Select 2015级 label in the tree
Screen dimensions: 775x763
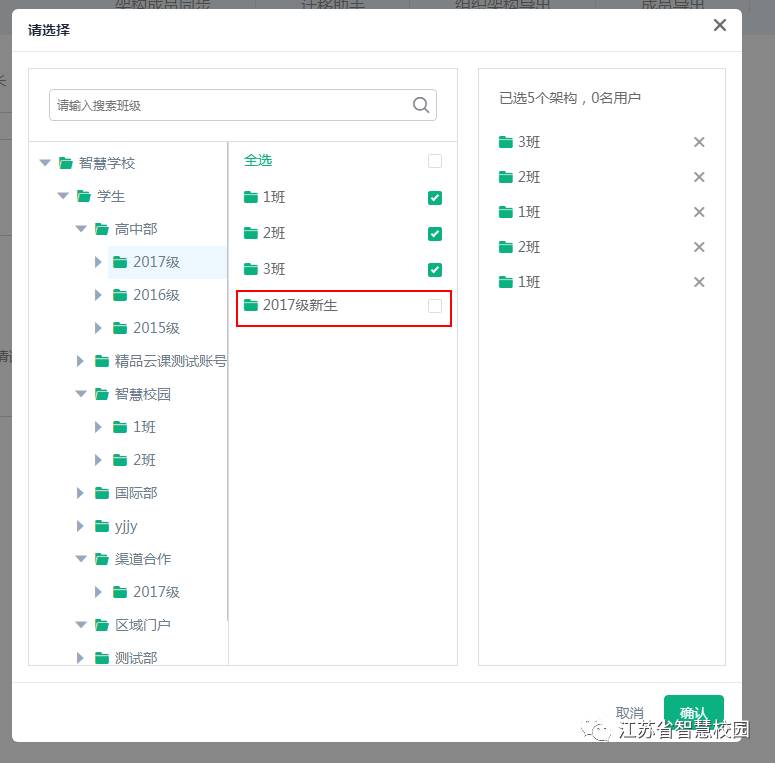pos(156,328)
